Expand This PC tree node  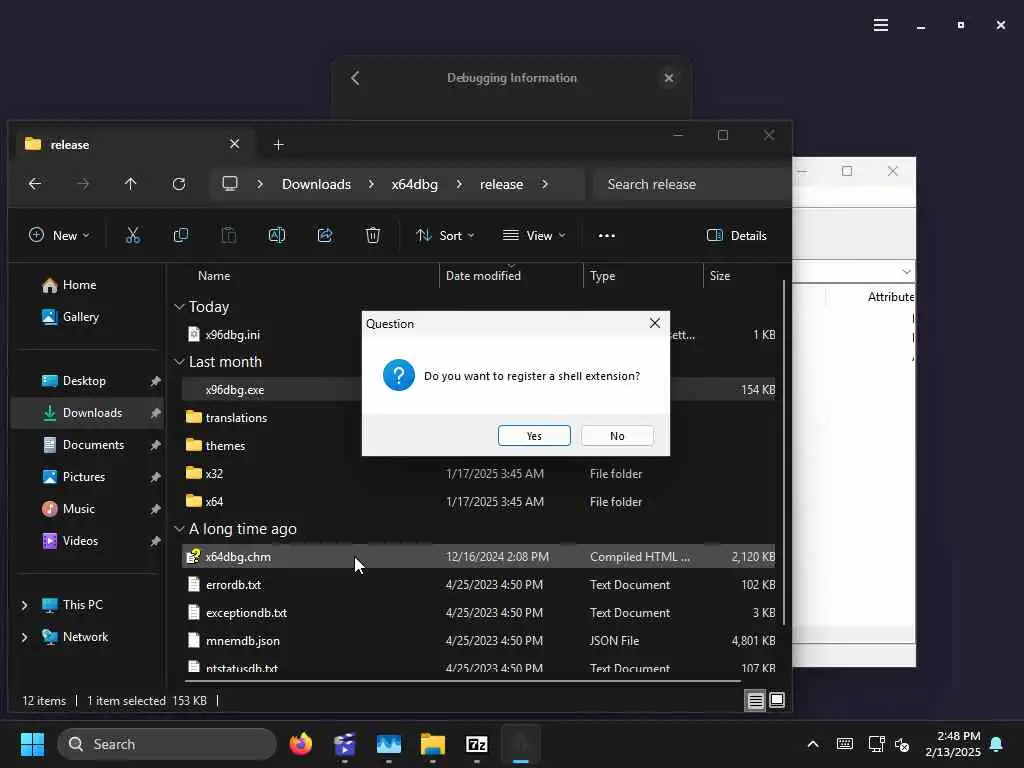tap(25, 605)
